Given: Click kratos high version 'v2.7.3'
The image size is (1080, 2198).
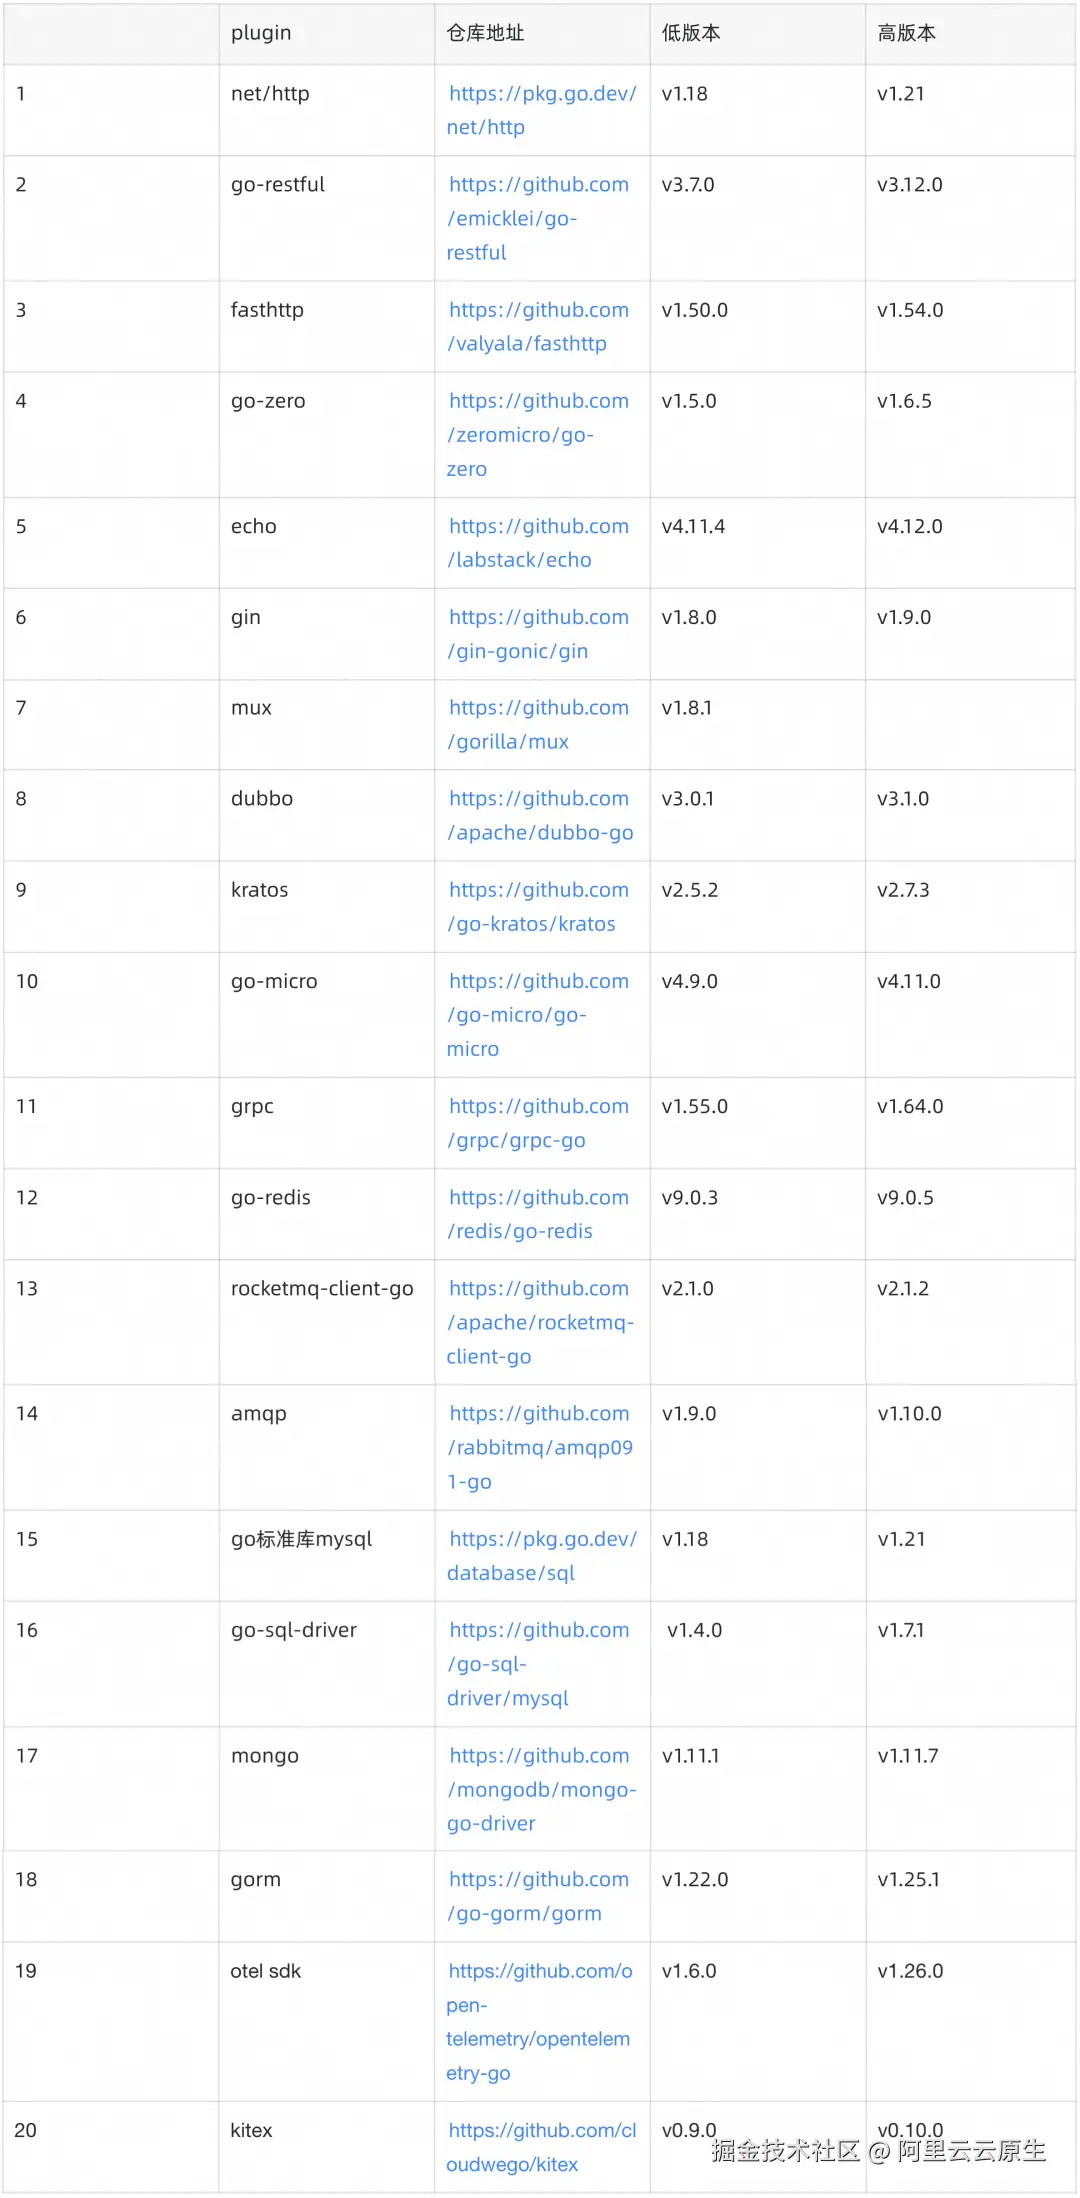Looking at the screenshot, I should (903, 890).
